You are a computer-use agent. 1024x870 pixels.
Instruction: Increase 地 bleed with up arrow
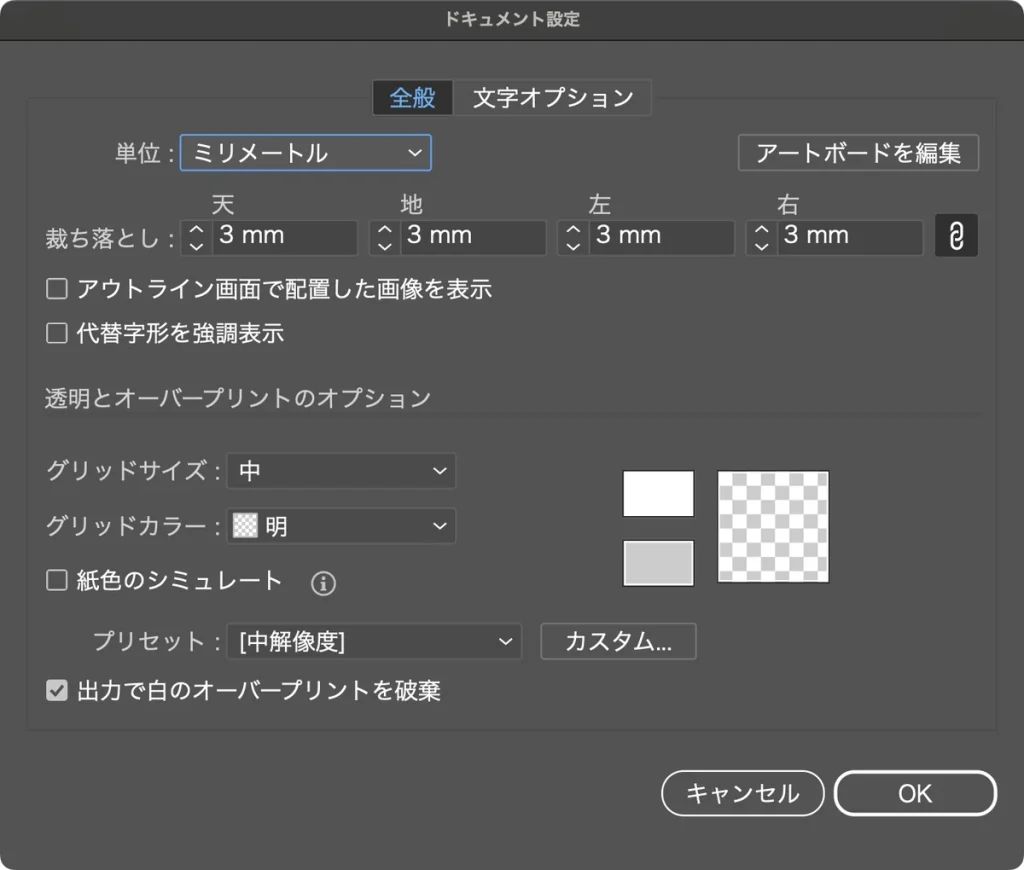point(385,229)
